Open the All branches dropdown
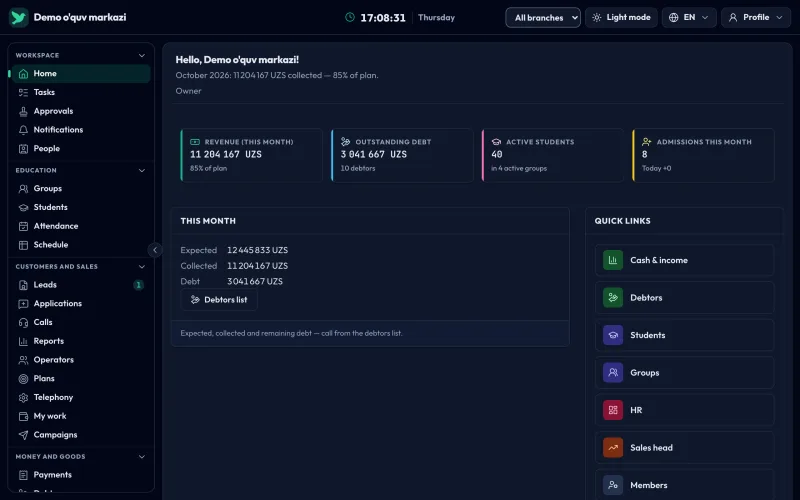 543,17
